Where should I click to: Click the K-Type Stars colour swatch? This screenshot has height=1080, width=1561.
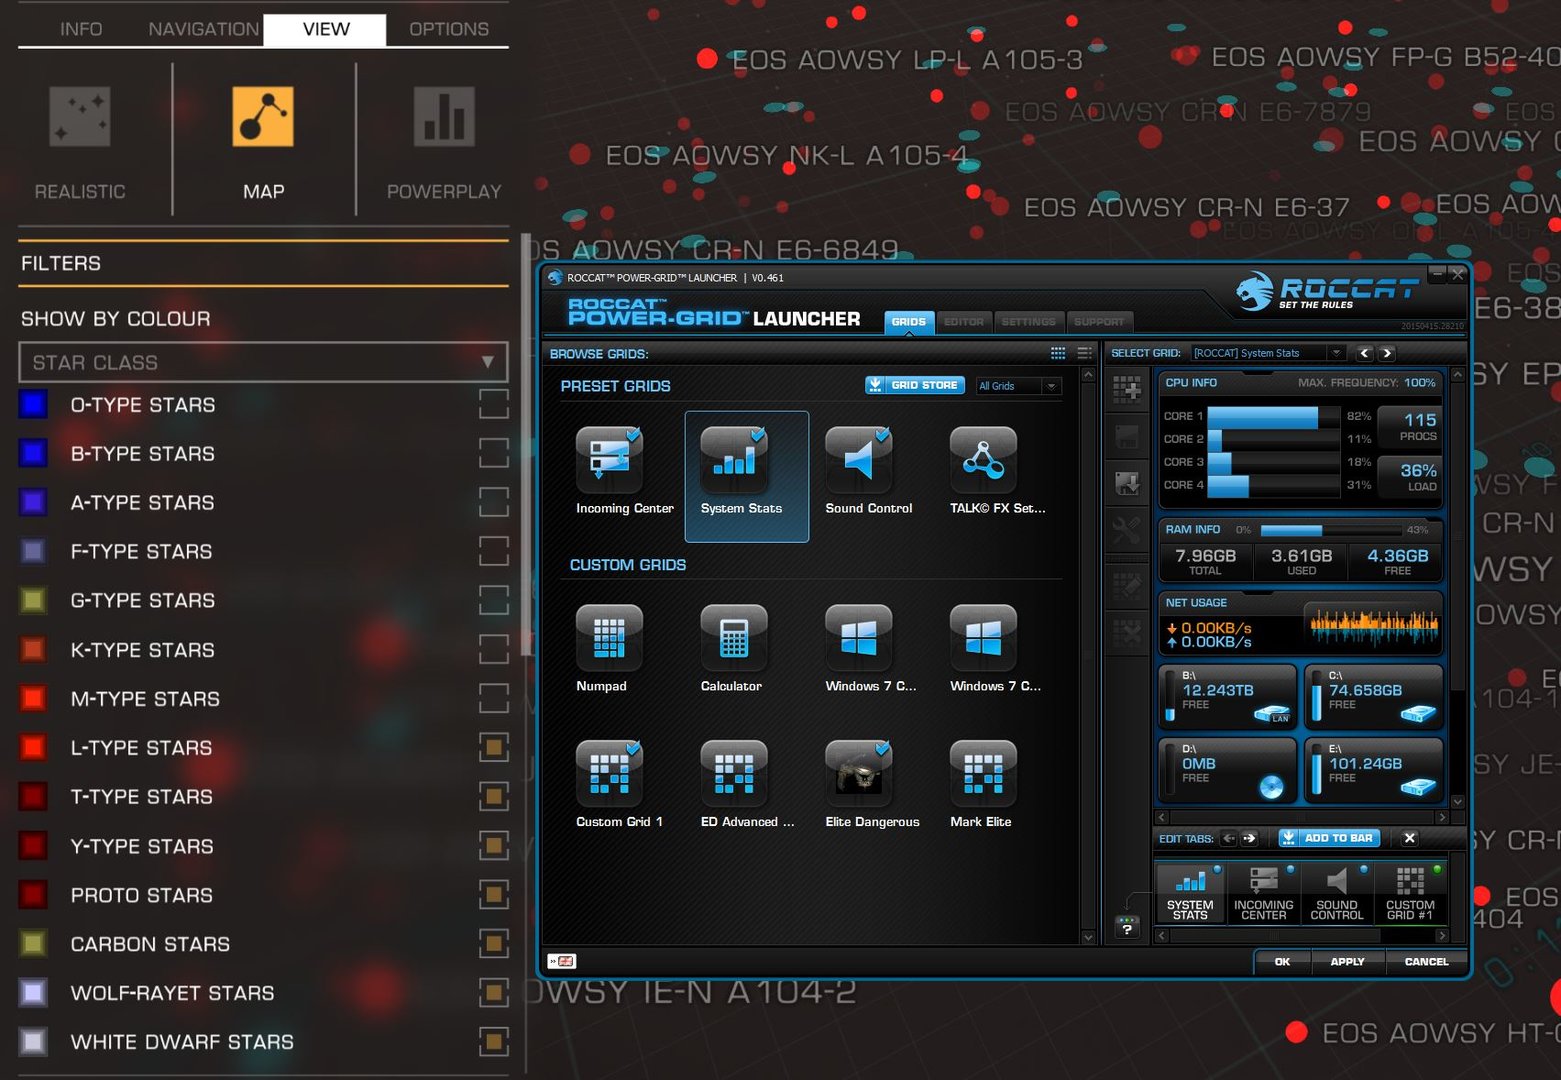coord(33,649)
